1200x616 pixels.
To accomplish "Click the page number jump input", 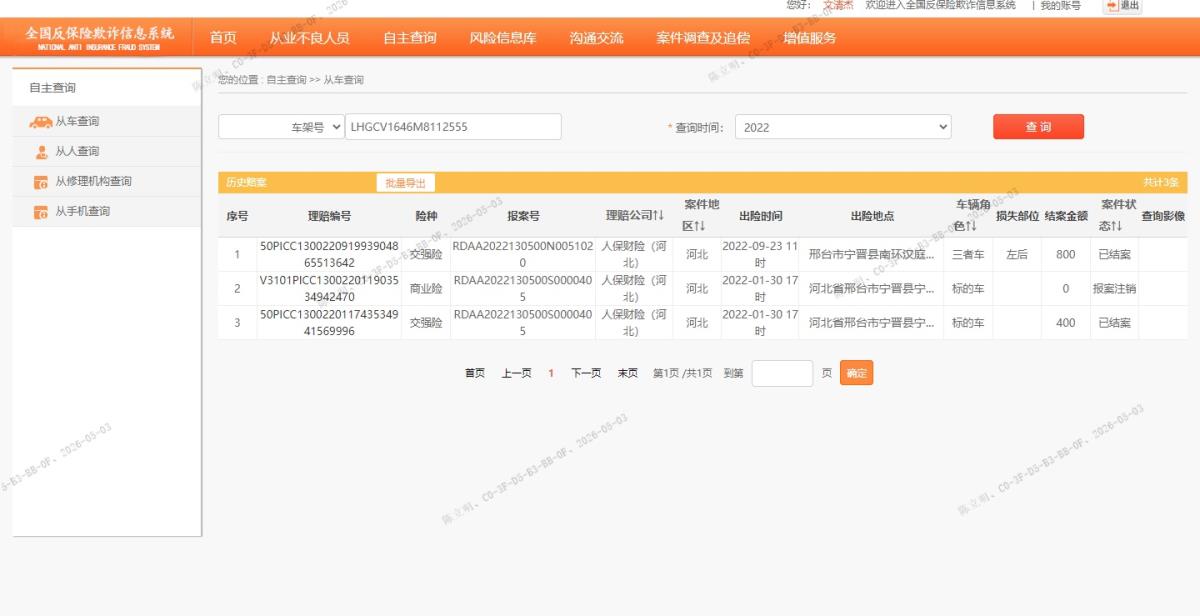I will [782, 373].
